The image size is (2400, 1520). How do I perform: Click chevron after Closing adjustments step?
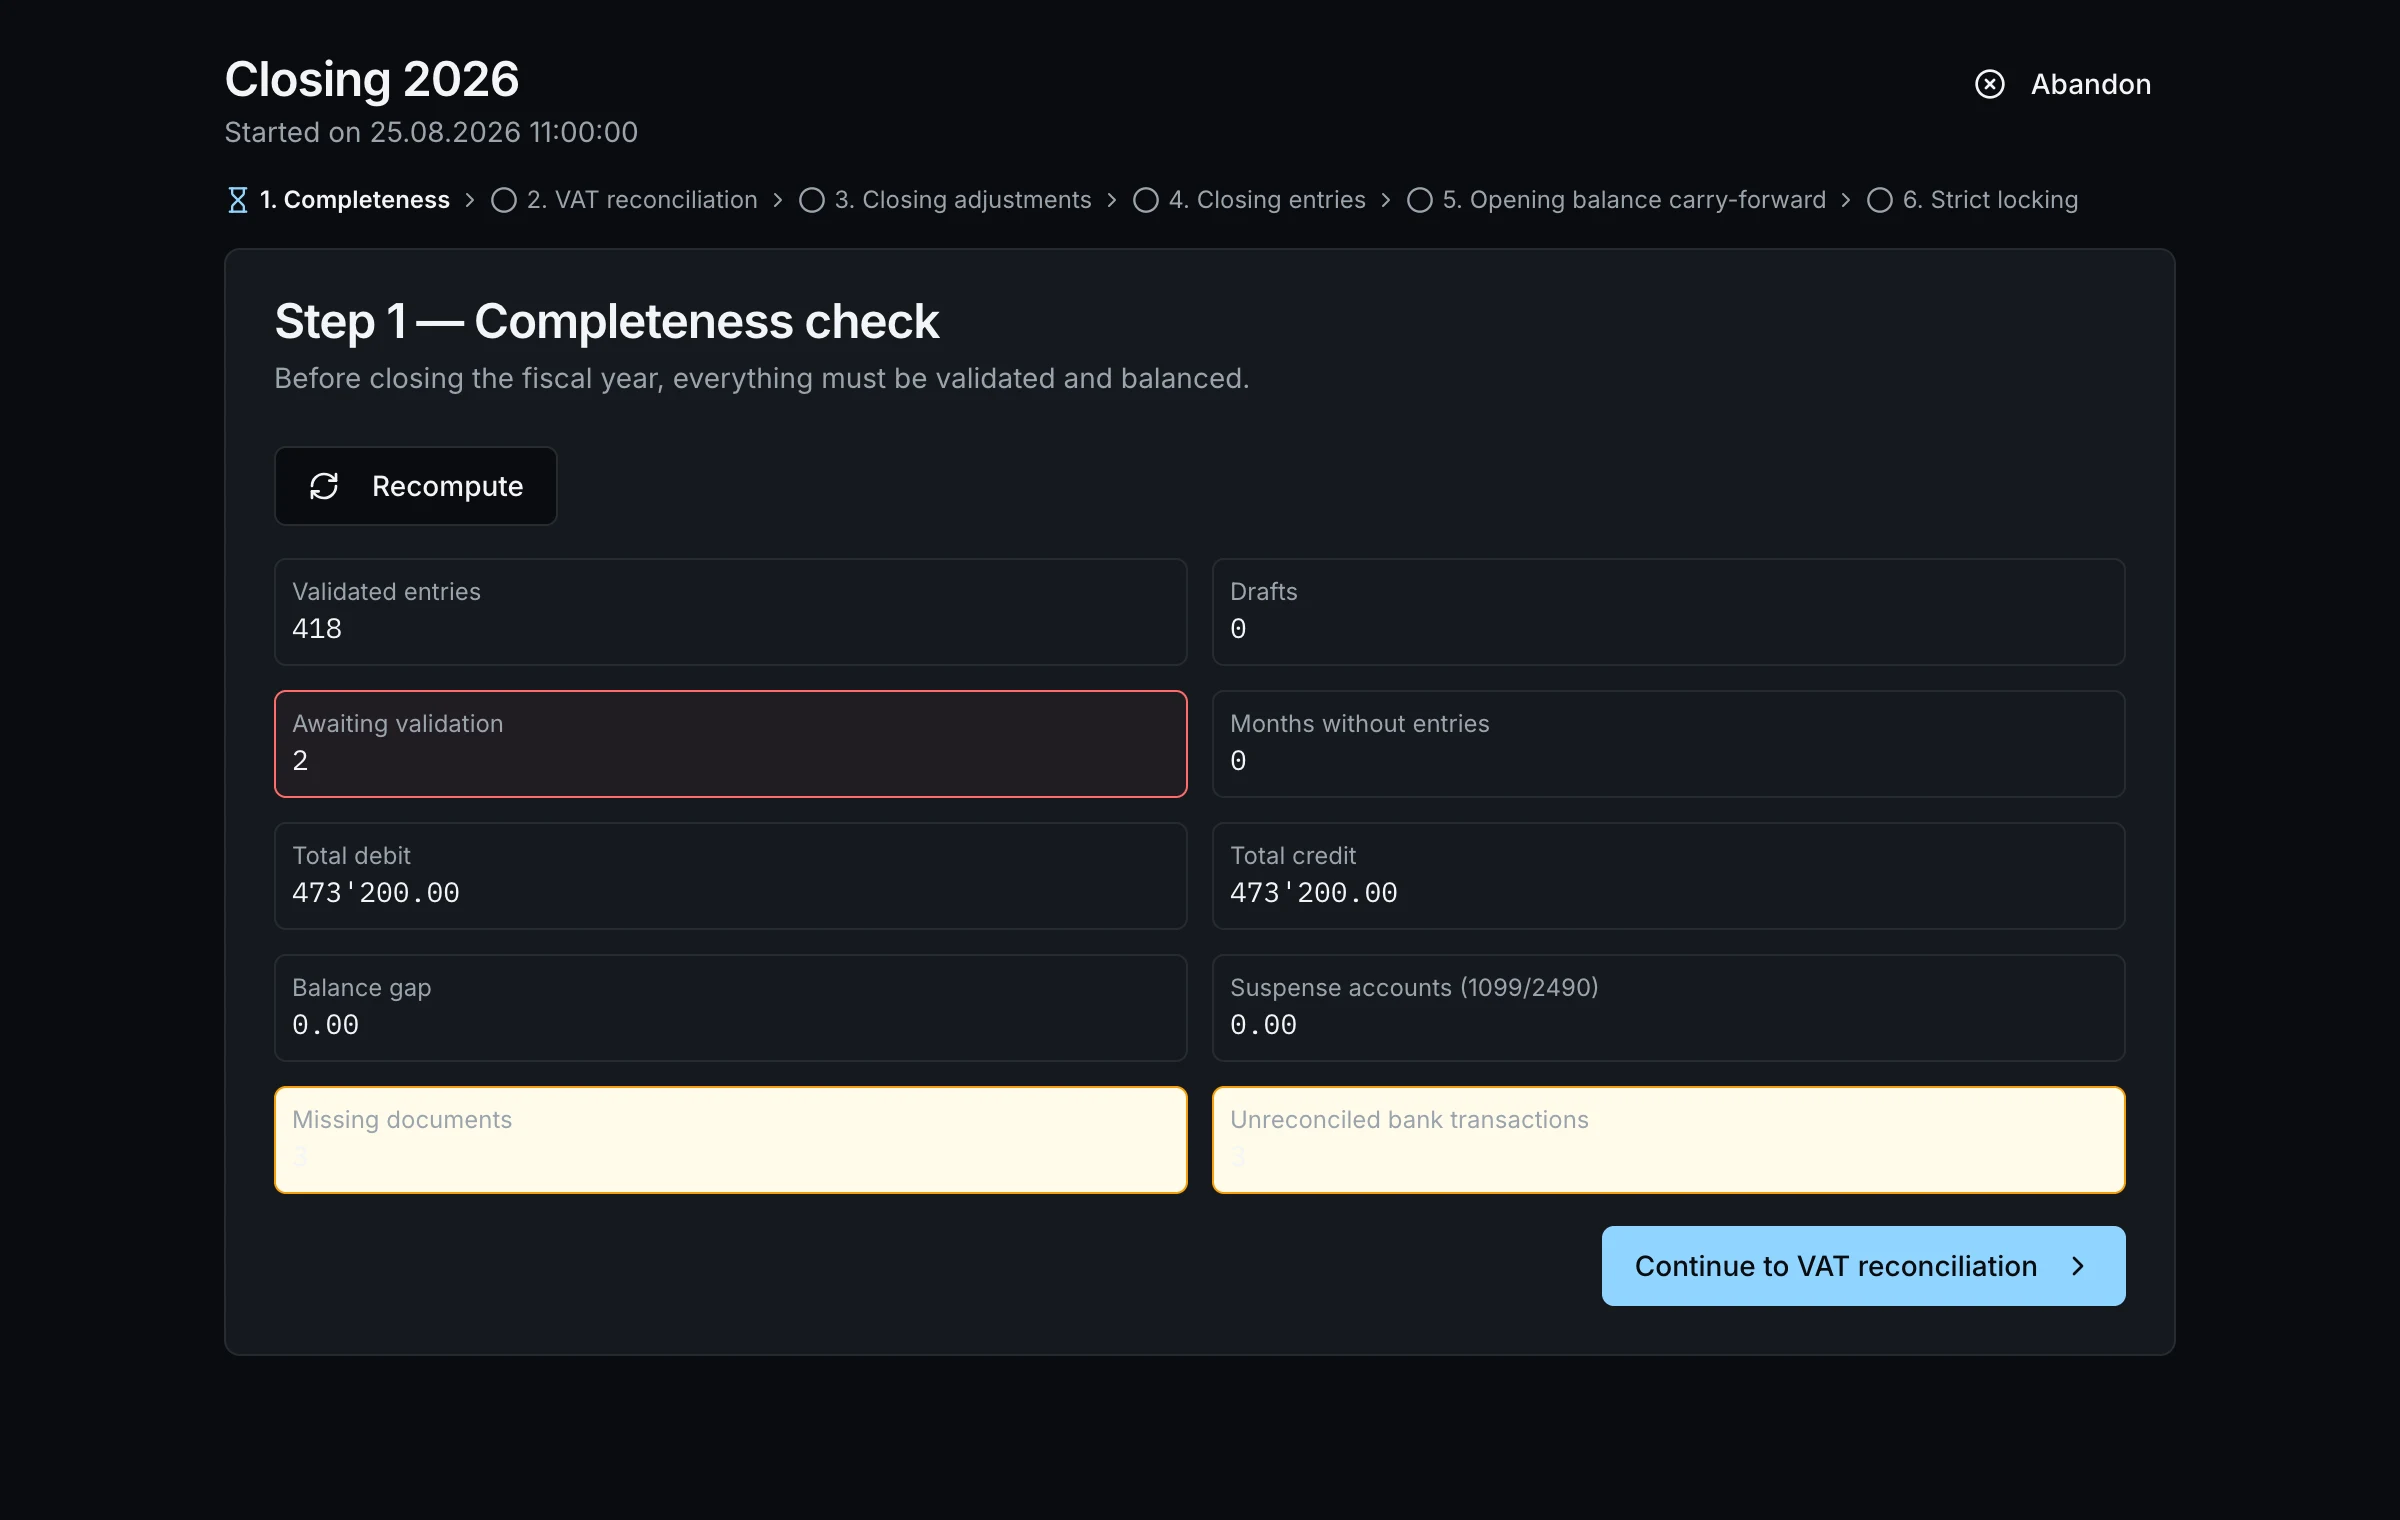click(x=1112, y=200)
